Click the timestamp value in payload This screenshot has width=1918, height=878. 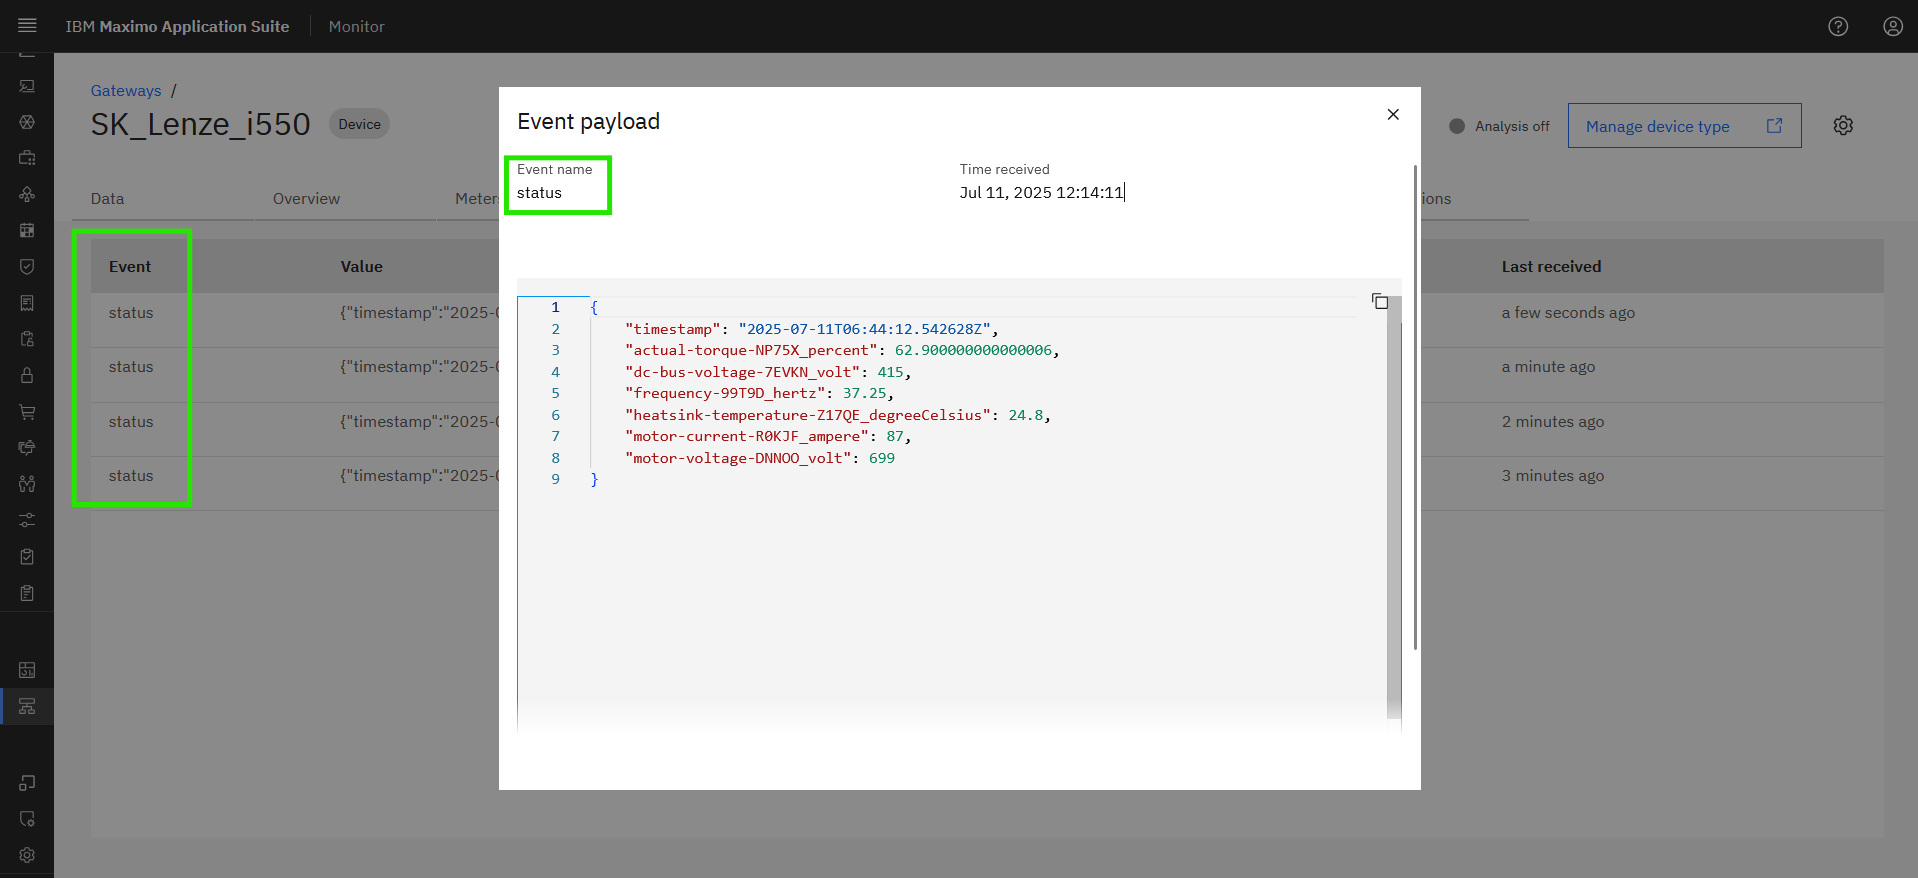tap(864, 329)
